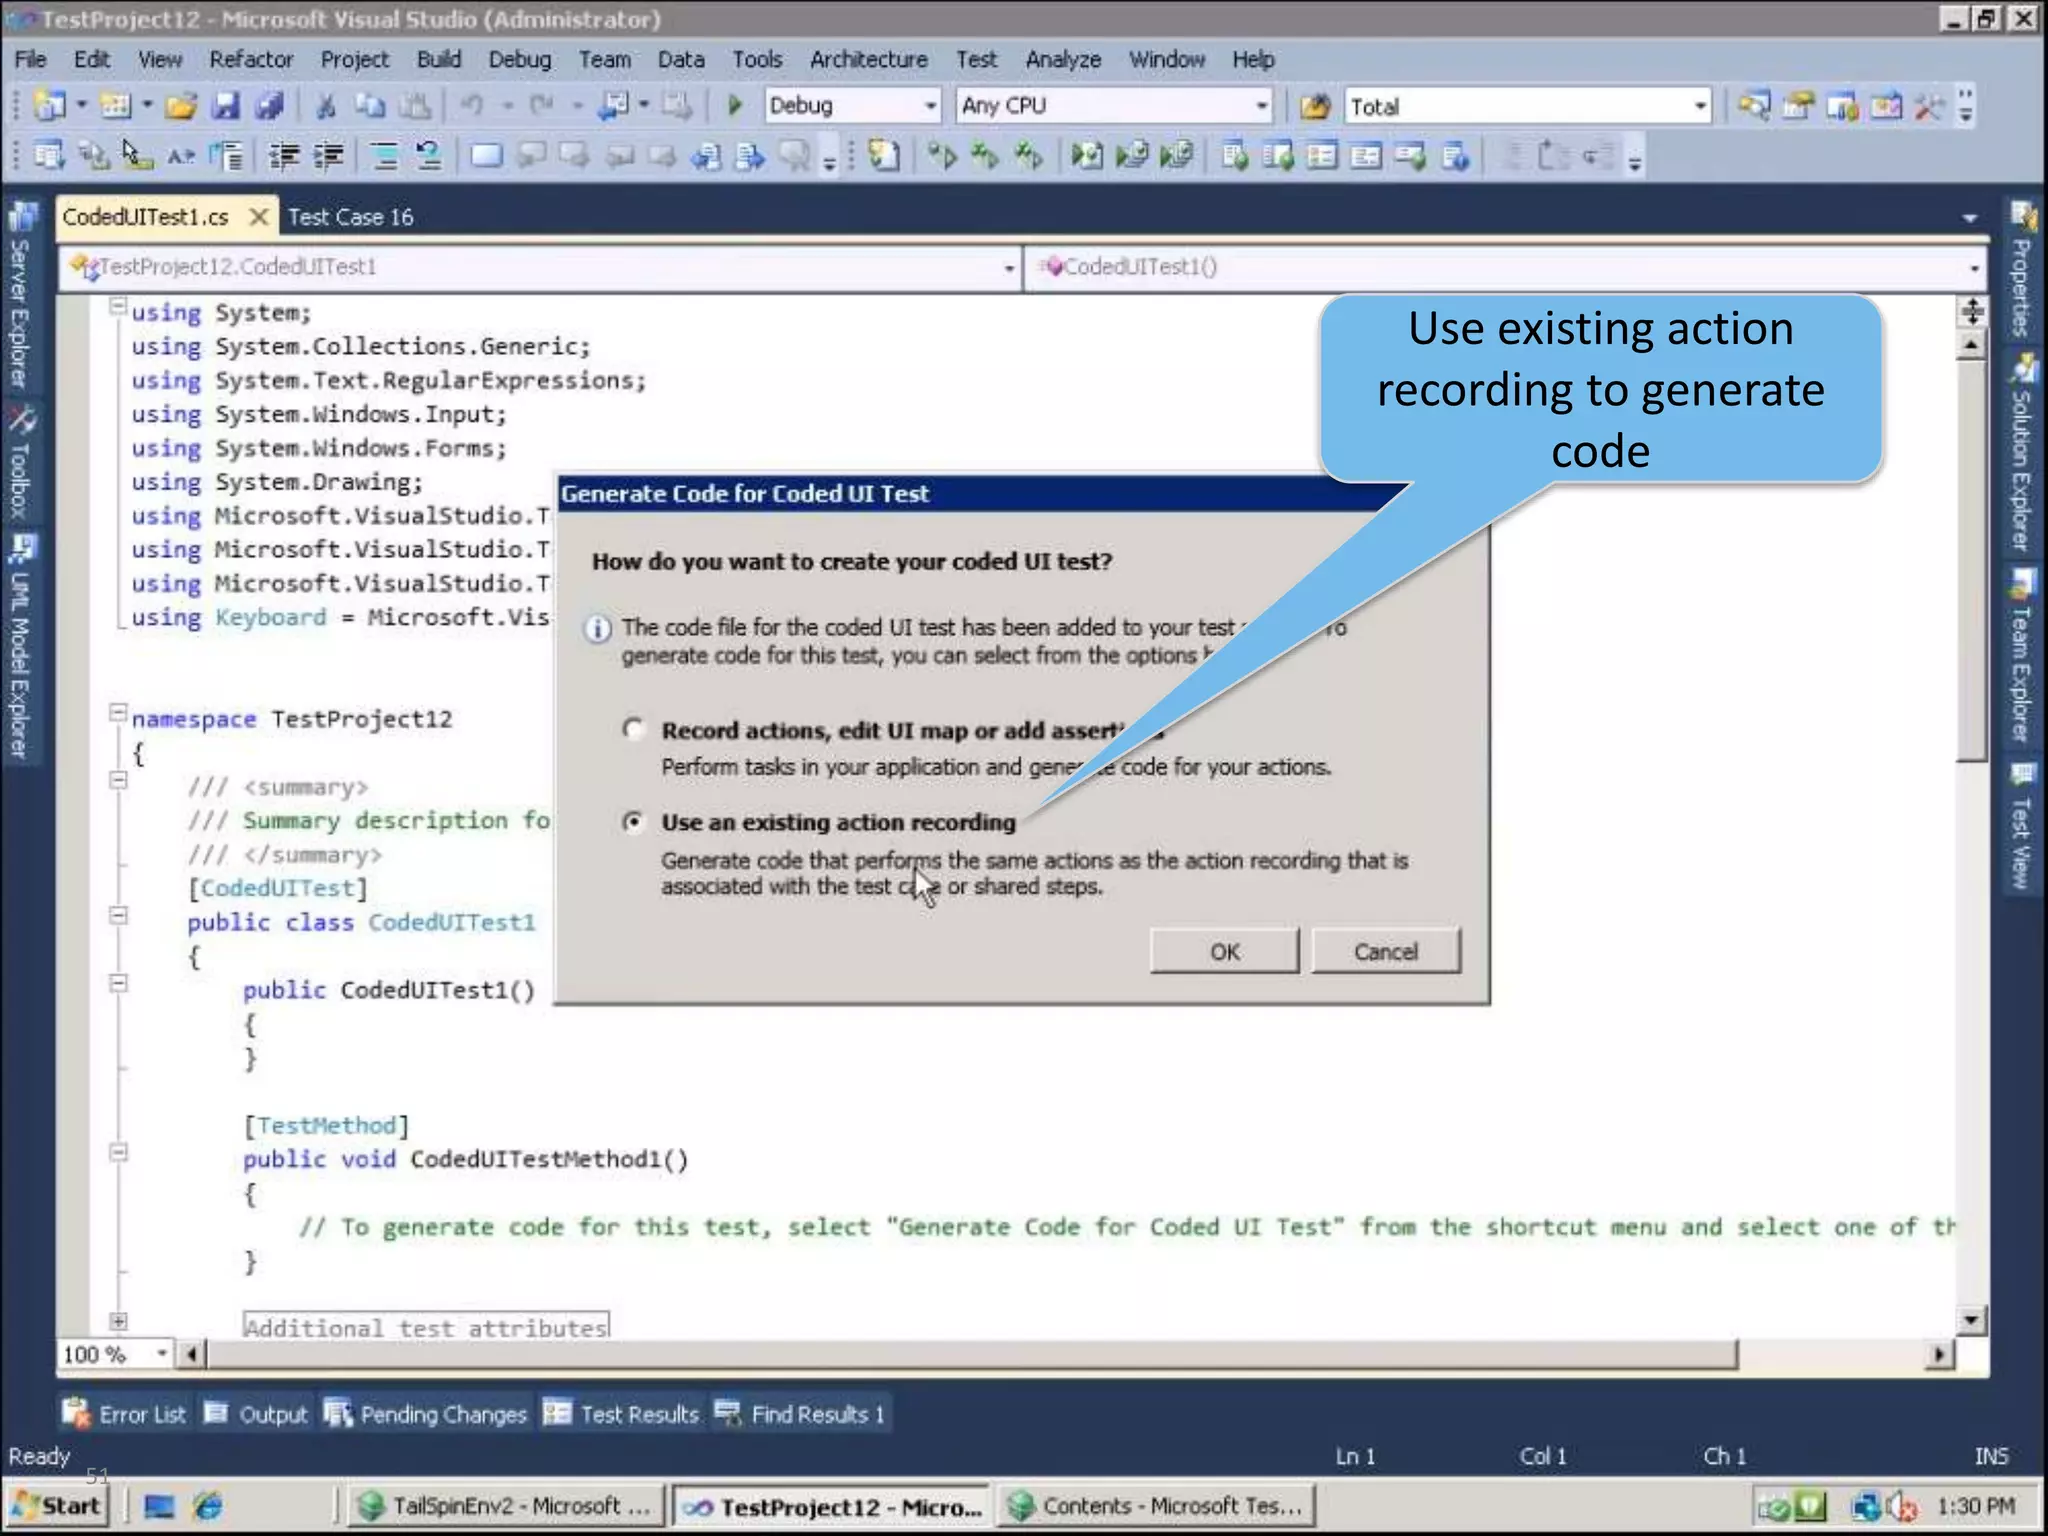Click the Copy icon in toolbar
The width and height of the screenshot is (2048, 1536).
click(370, 105)
